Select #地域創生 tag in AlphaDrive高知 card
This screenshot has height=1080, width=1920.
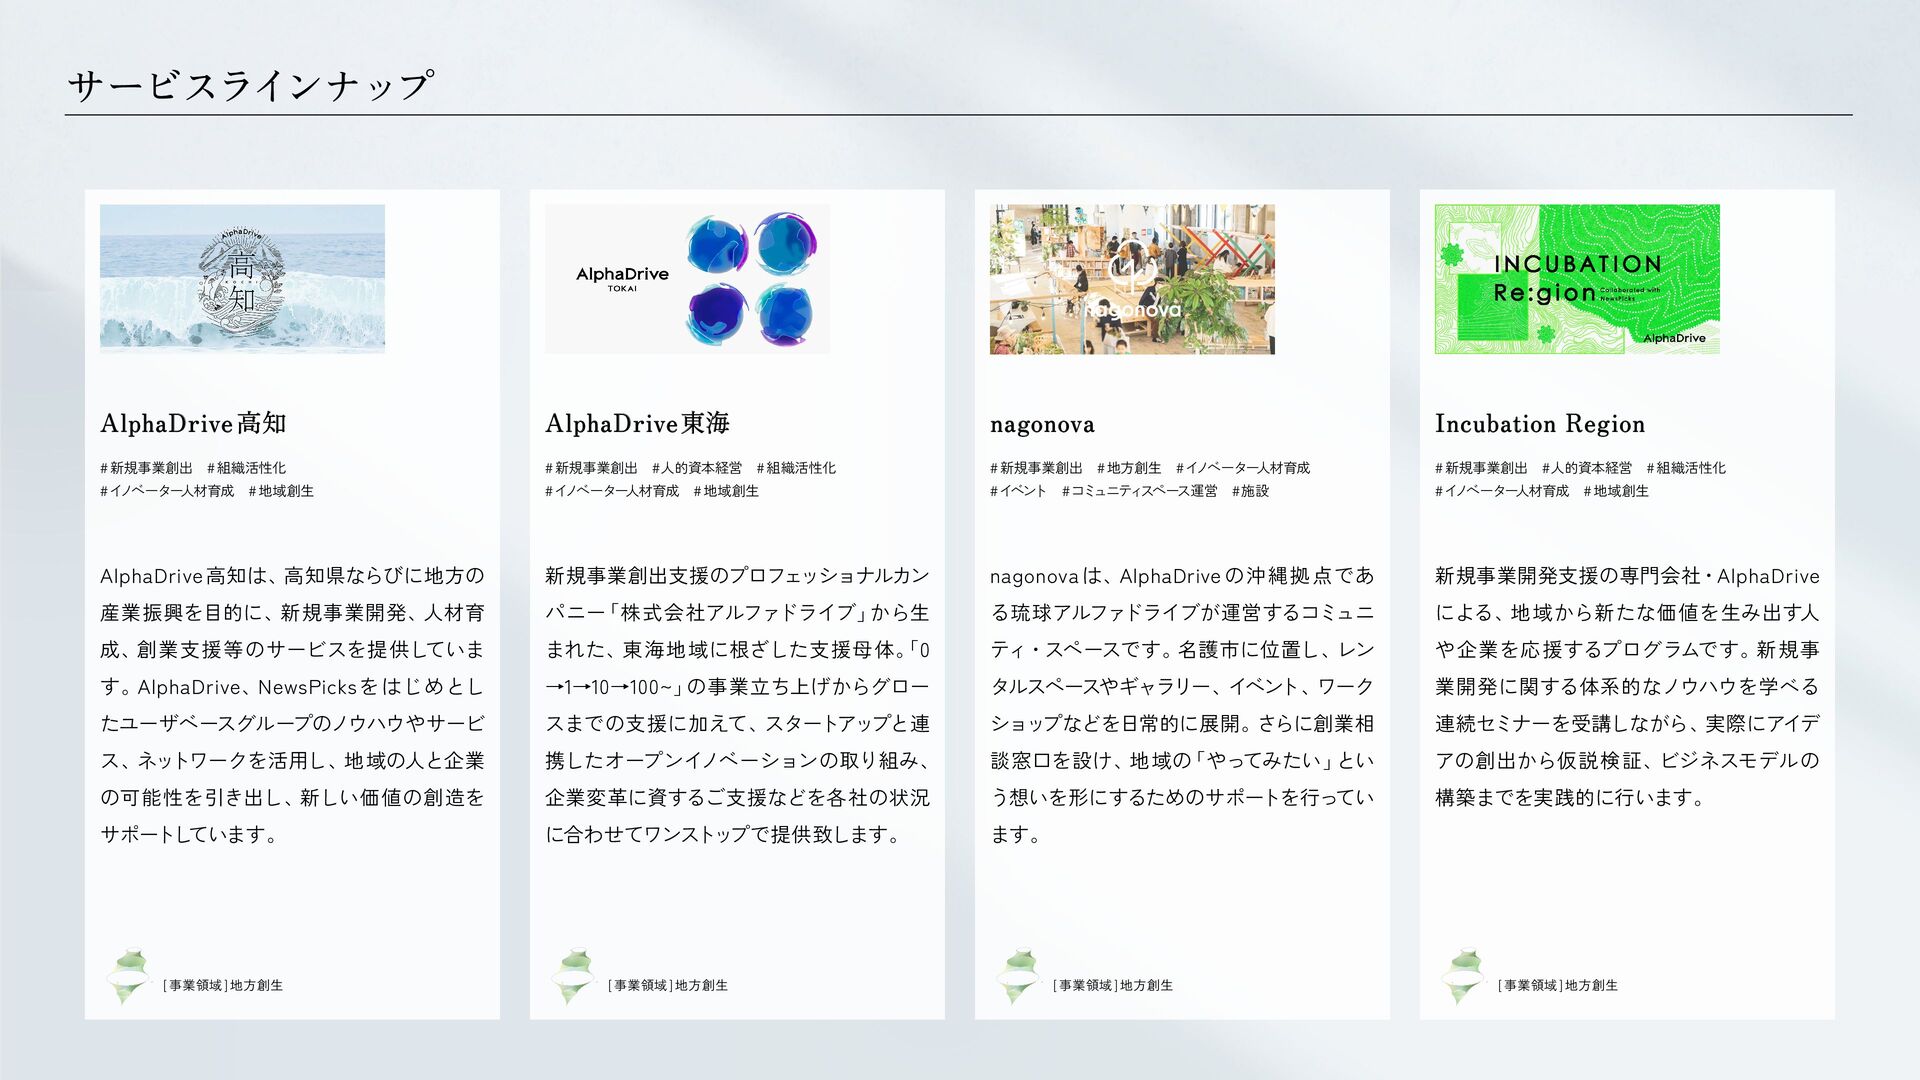pos(281,491)
